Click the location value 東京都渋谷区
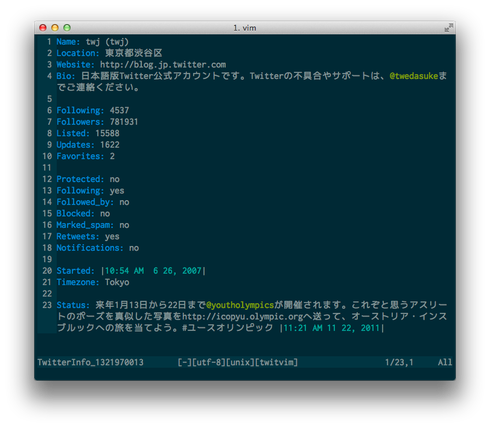 click(134, 53)
